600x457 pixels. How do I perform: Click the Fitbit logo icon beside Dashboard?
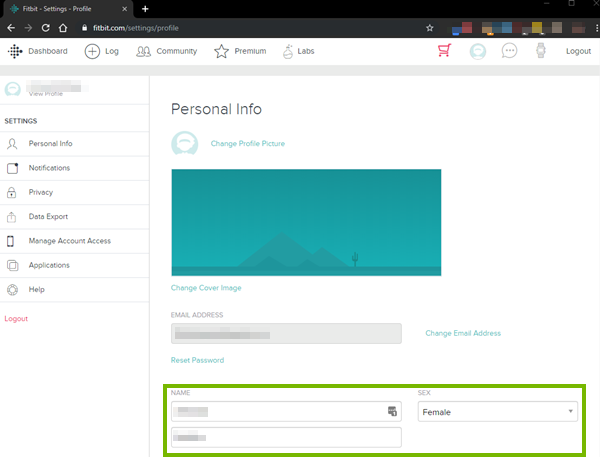click(15, 51)
